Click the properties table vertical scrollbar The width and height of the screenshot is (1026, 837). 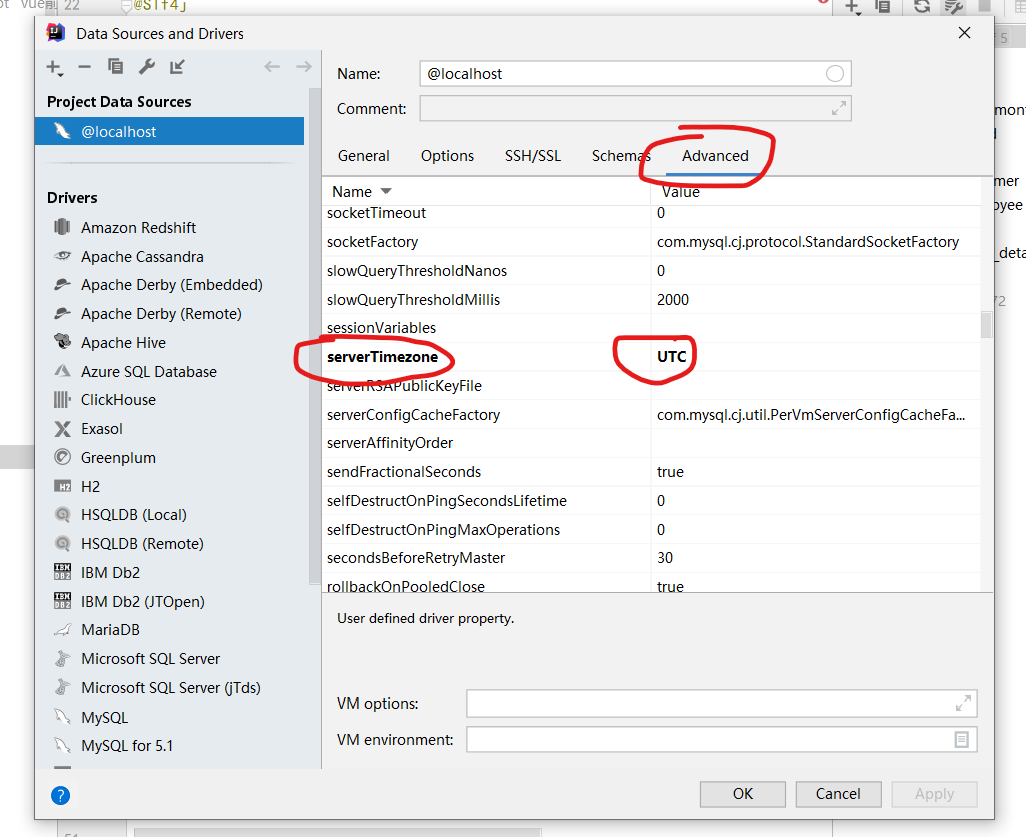tap(986, 325)
